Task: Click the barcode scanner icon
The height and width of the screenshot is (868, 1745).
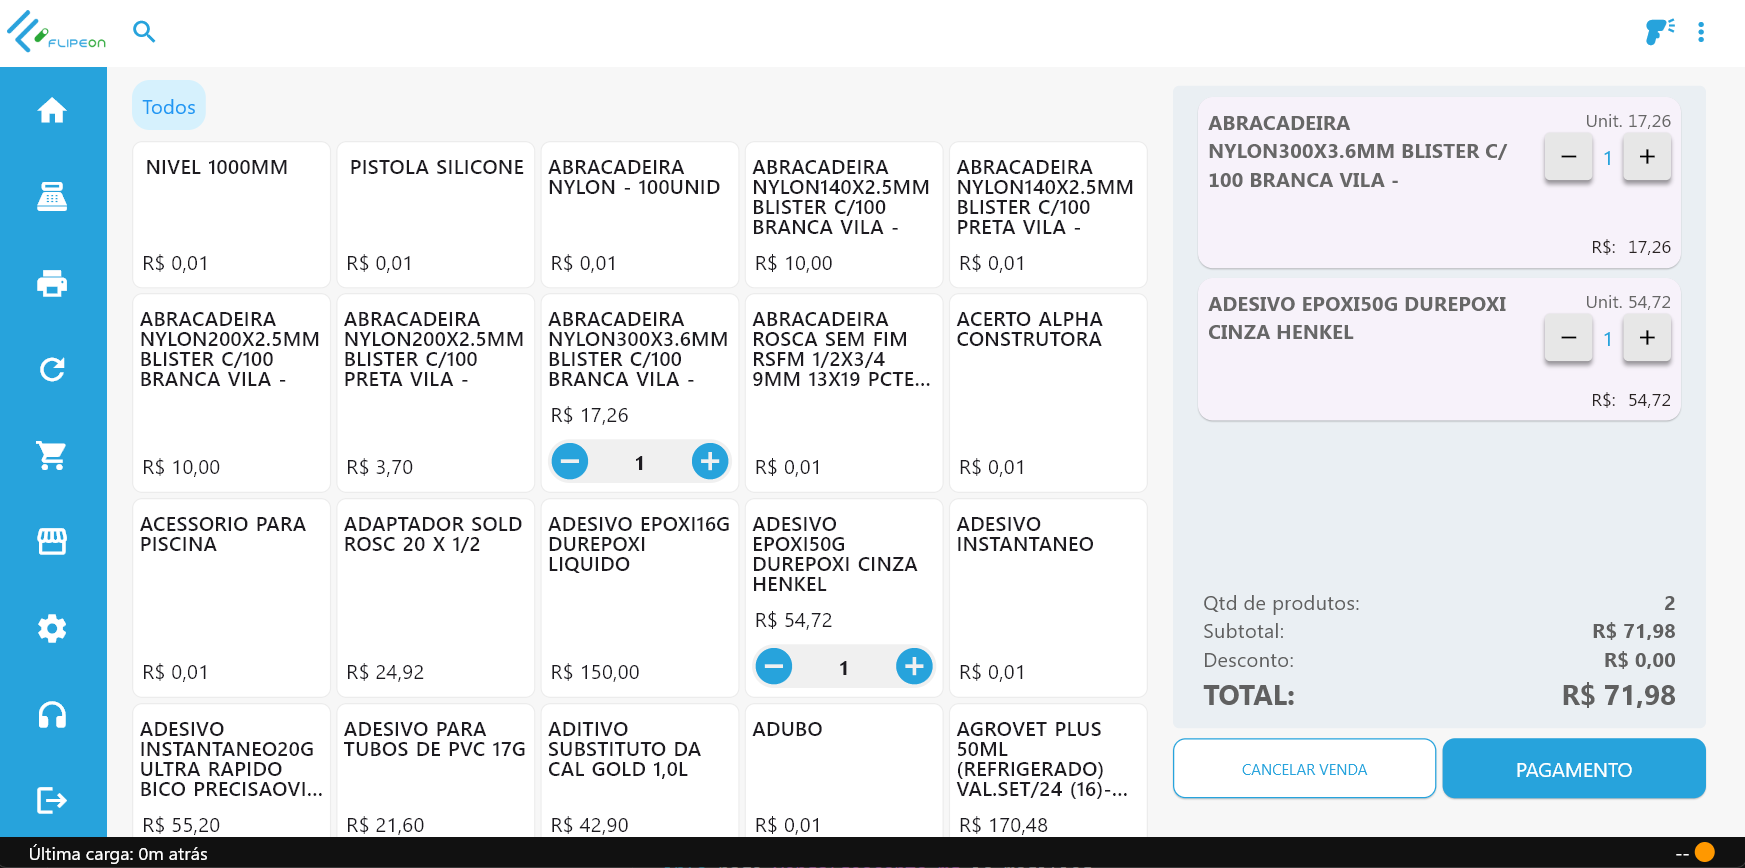Action: click(1659, 32)
